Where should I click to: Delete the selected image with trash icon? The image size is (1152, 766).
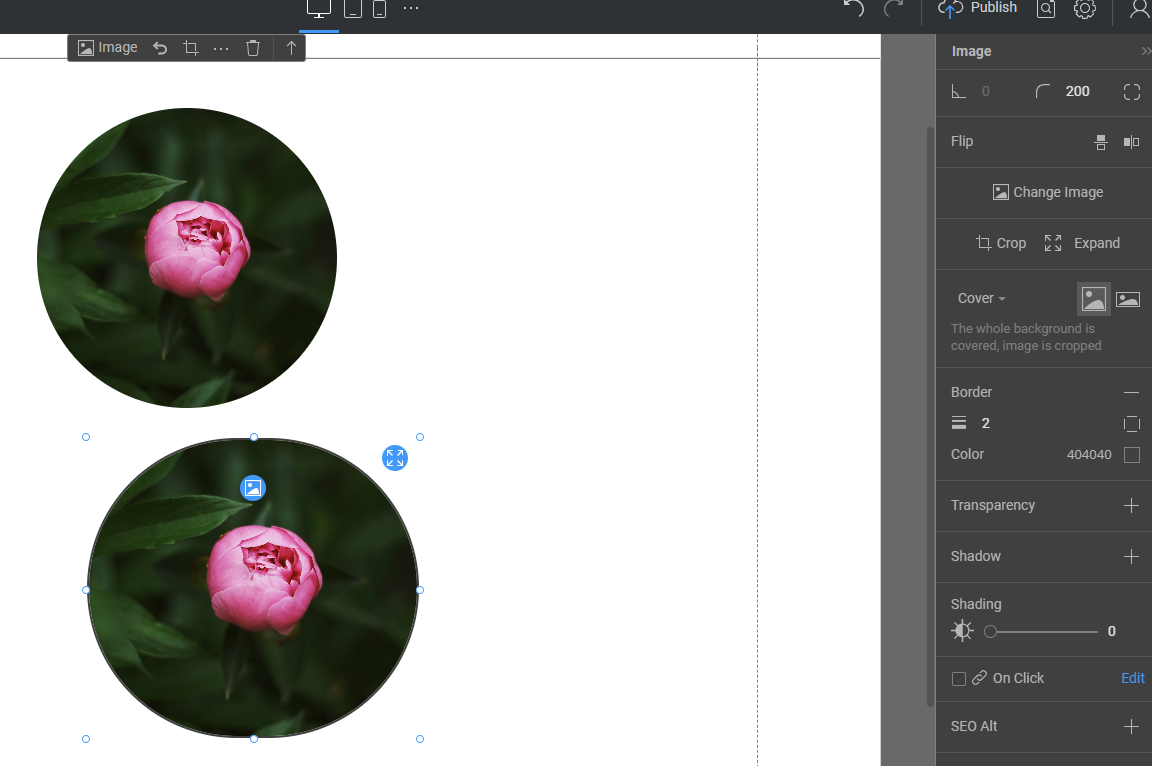click(x=253, y=48)
